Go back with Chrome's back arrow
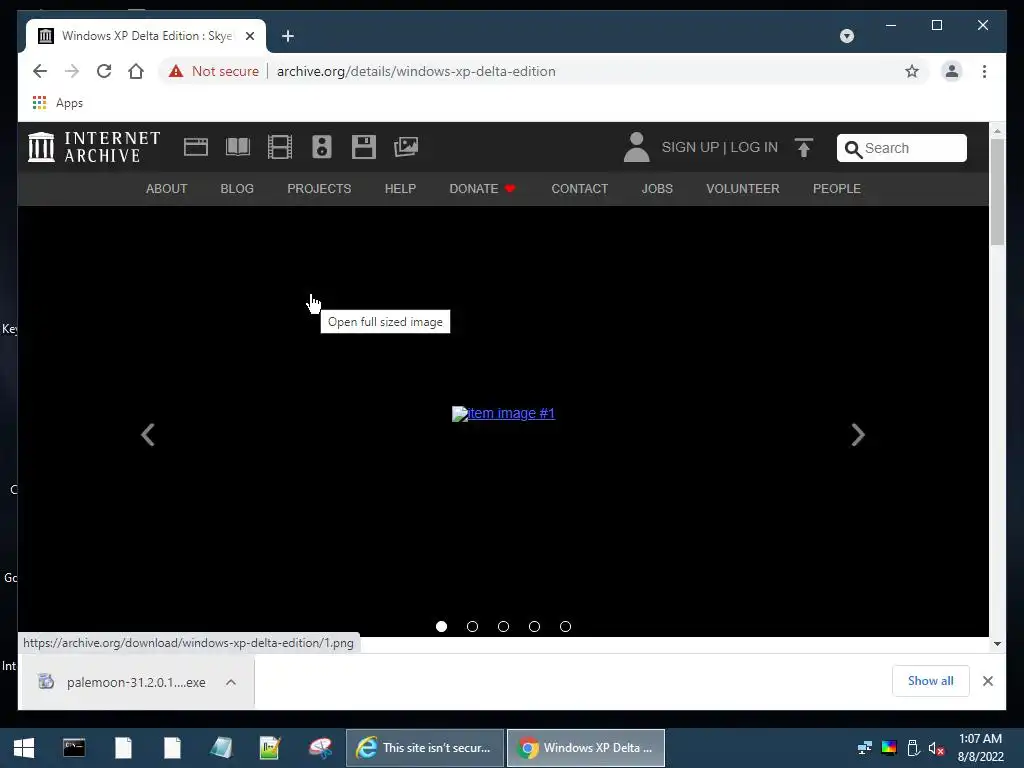The height and width of the screenshot is (768, 1024). 40,71
